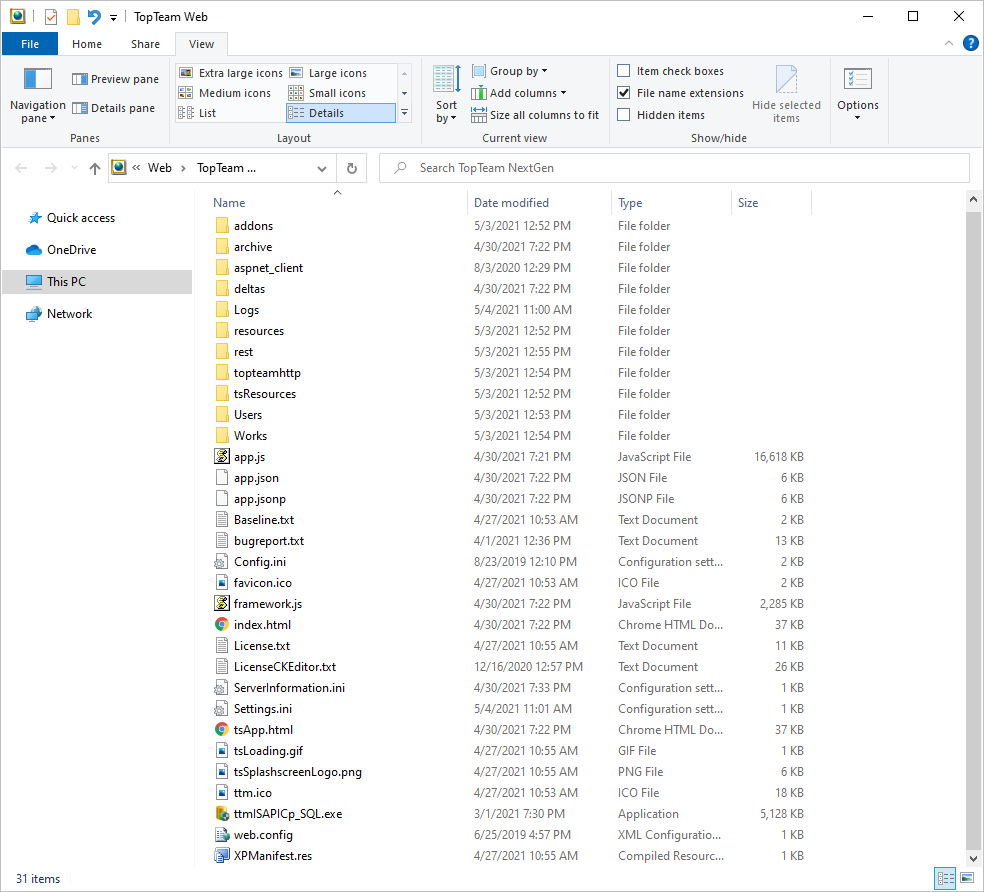Collapse the ribbon with the chevron

949,43
